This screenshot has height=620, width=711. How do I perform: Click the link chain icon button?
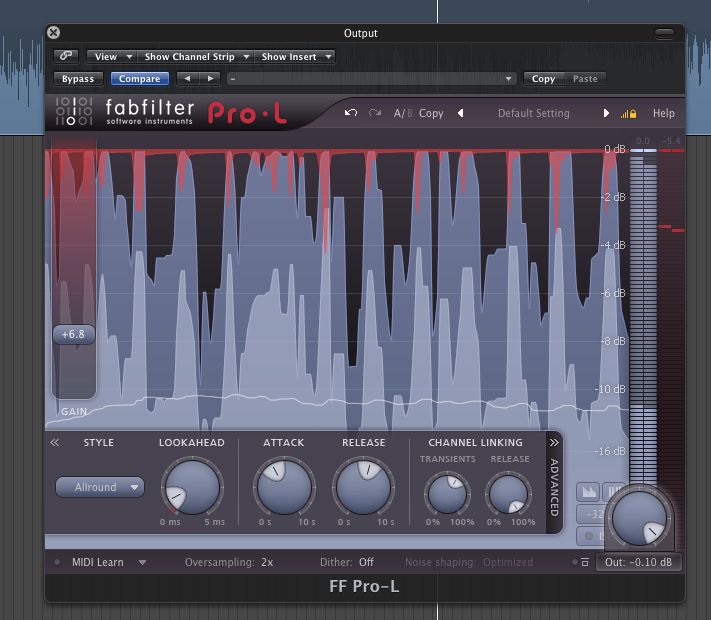[x=66, y=56]
